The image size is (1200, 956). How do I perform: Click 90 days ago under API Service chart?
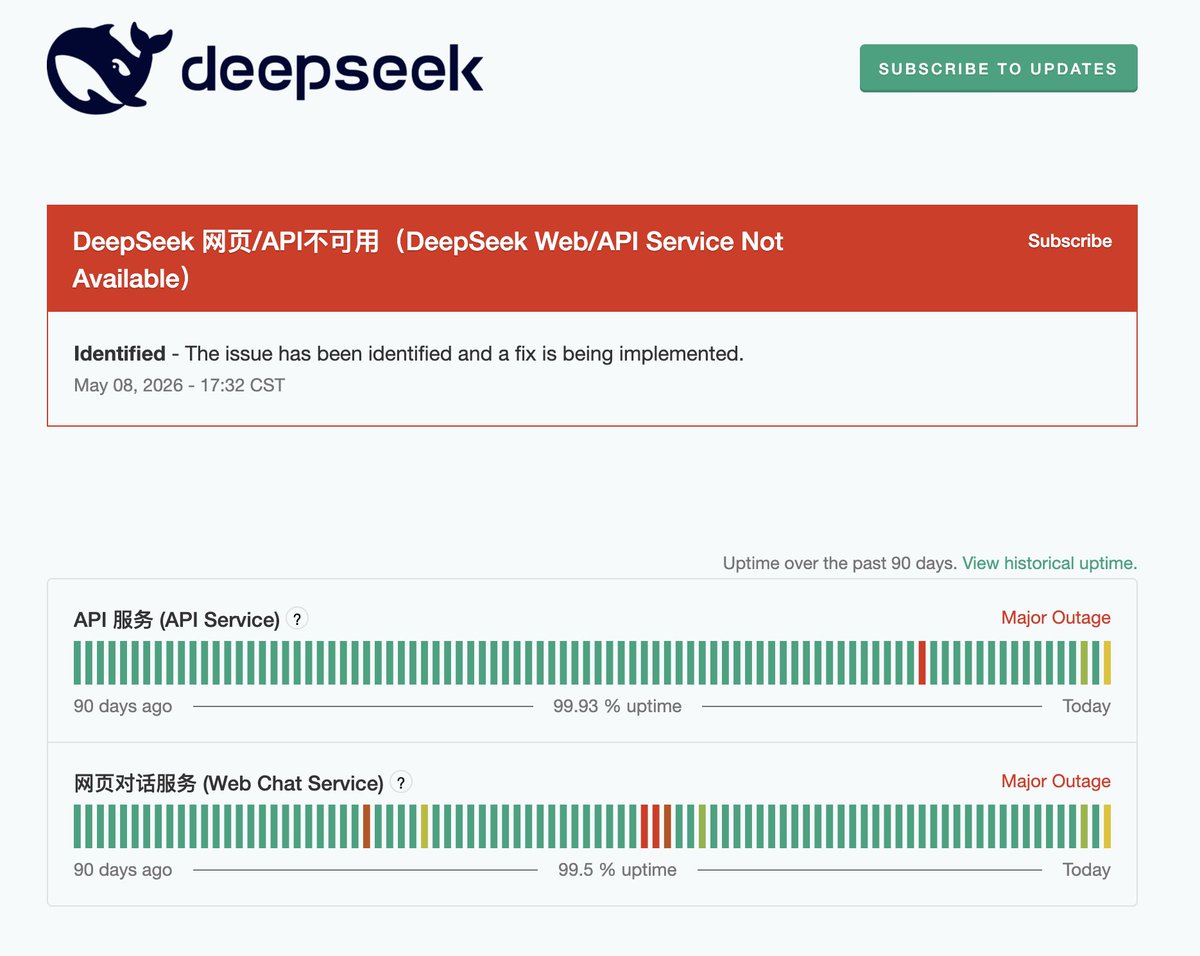click(123, 706)
